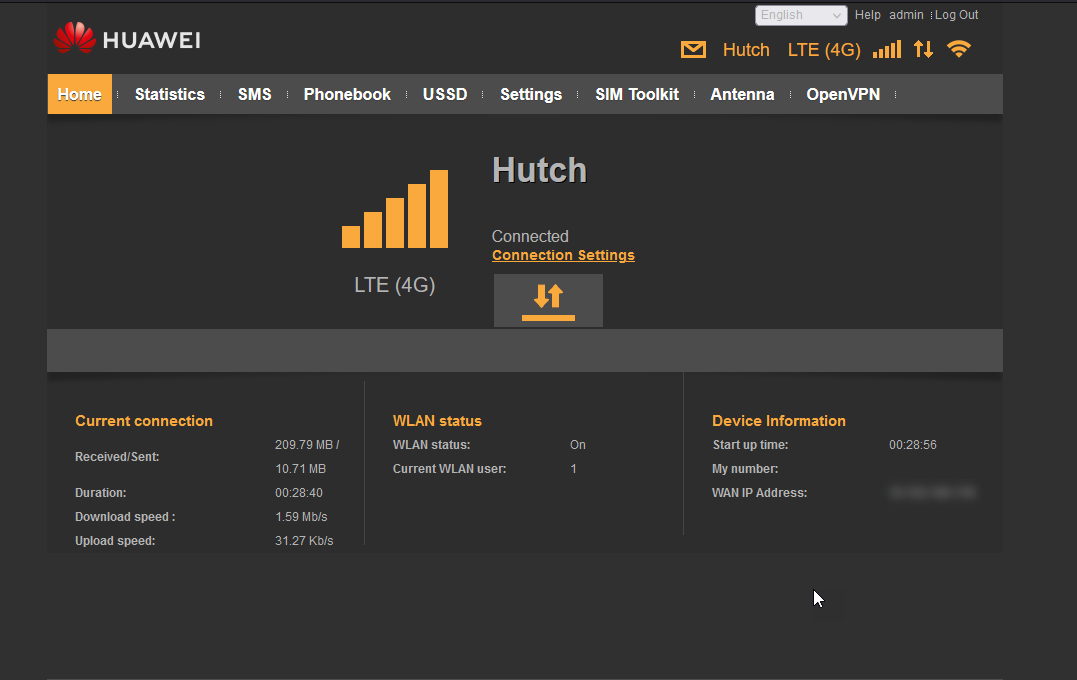
Task: Open the Phonebook tab
Action: click(347, 94)
